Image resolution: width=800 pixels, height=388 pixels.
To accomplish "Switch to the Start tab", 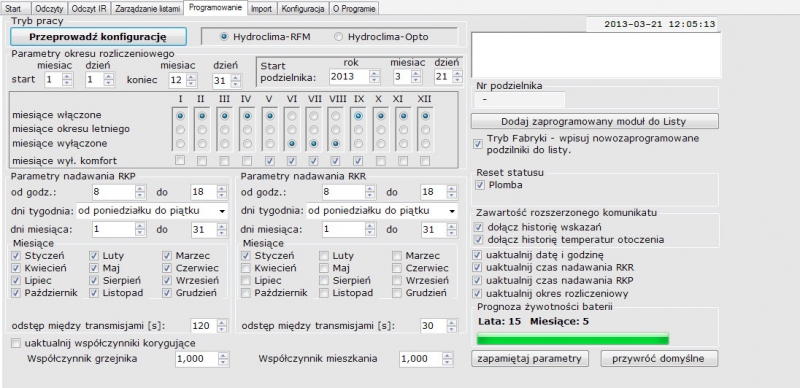I will point(14,9).
